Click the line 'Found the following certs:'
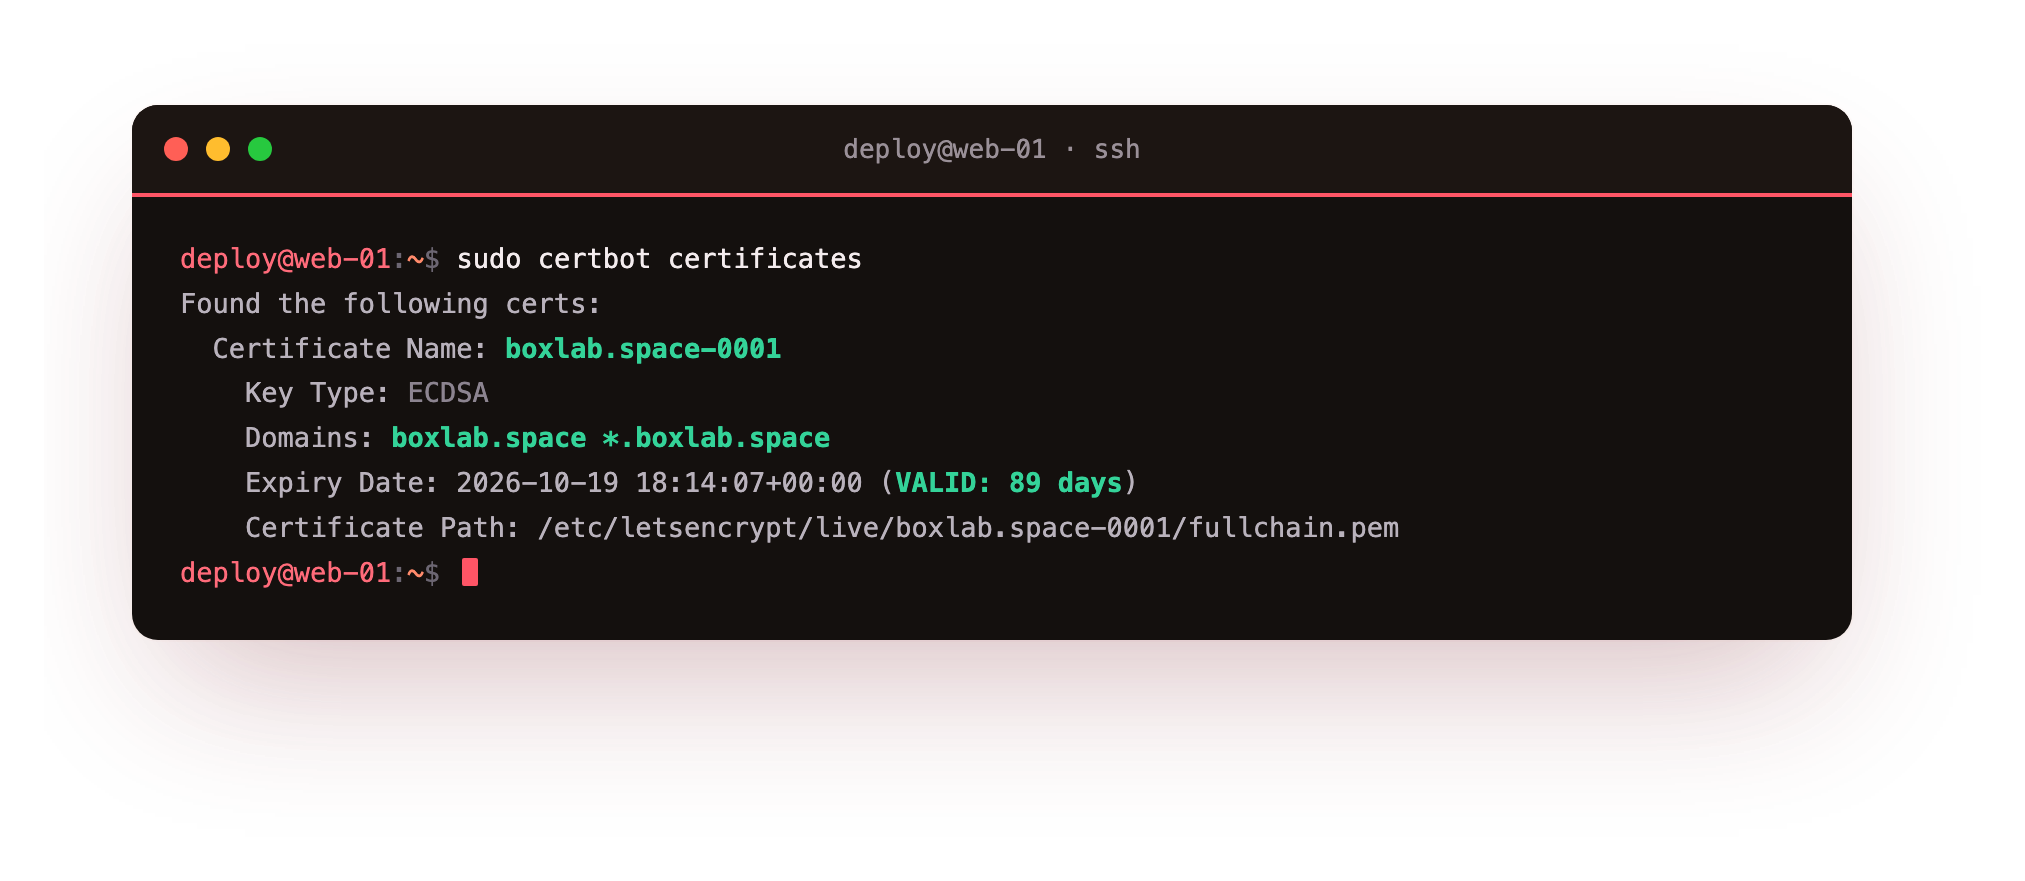Image resolution: width=2025 pixels, height=881 pixels. point(390,304)
